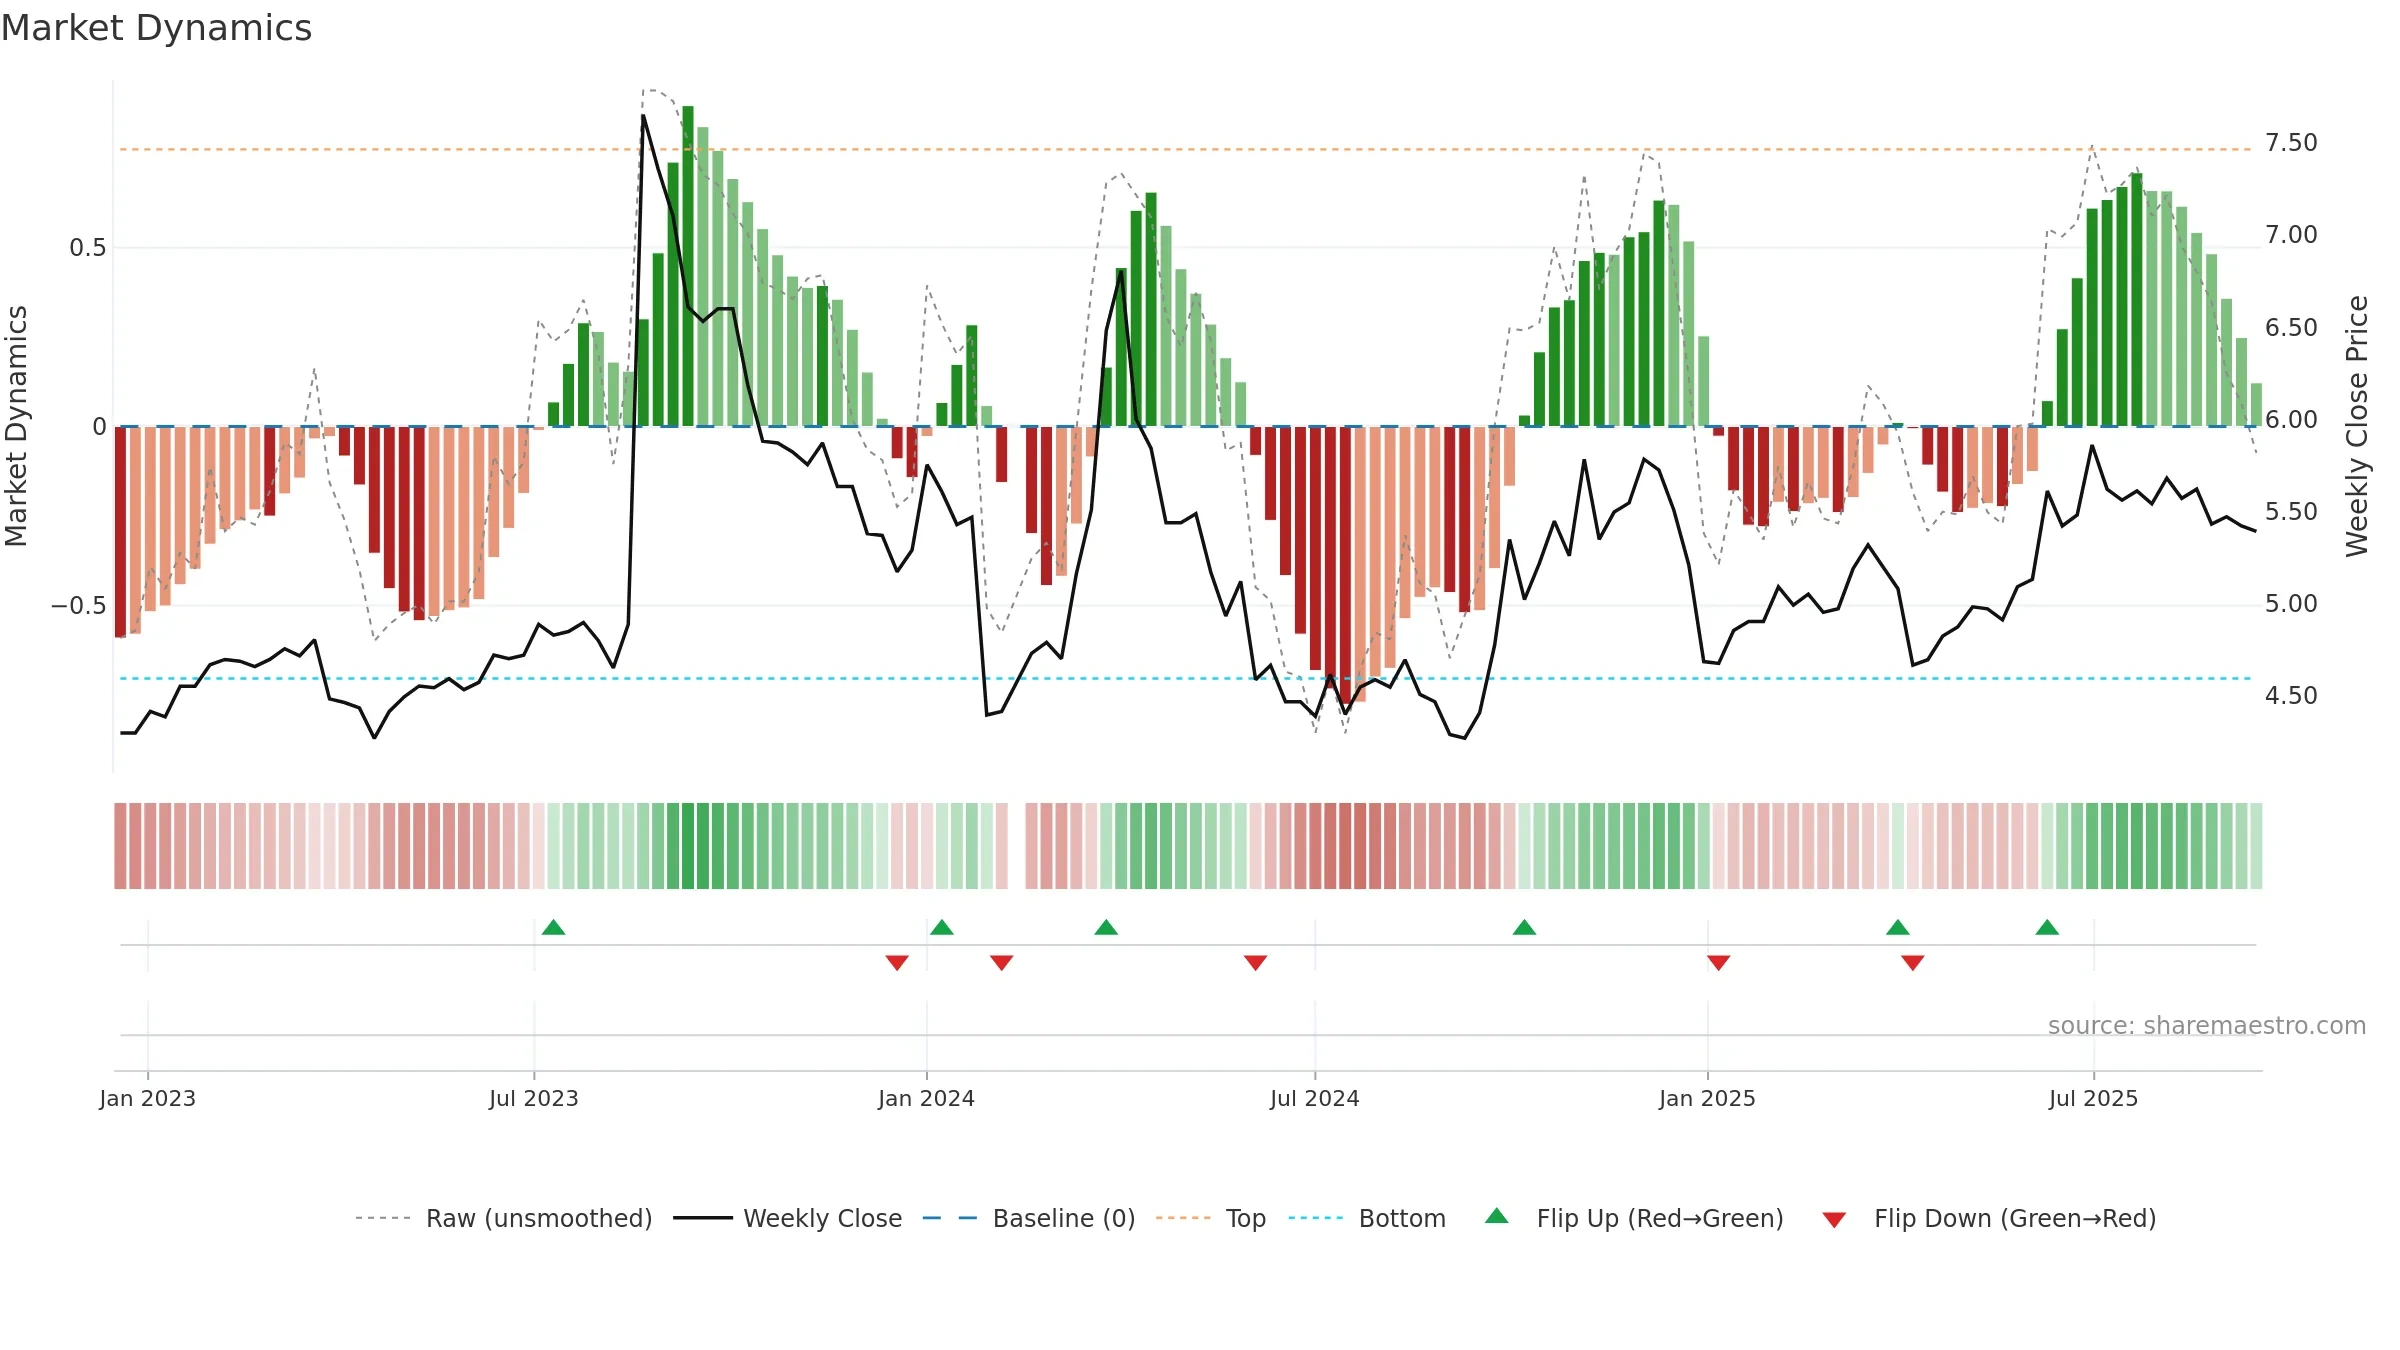Click the Jan 2024 x-axis label

point(927,1098)
